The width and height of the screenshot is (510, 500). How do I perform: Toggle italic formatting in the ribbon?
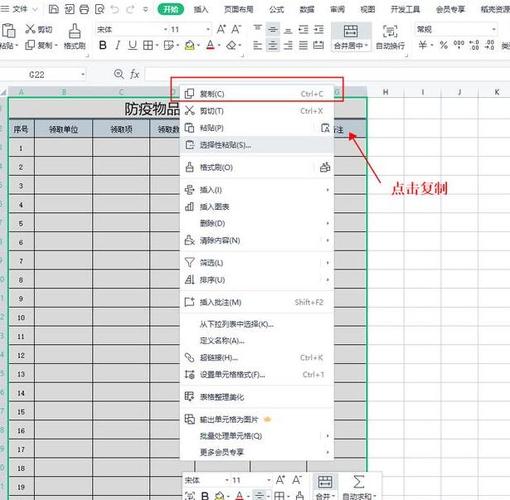pos(117,45)
